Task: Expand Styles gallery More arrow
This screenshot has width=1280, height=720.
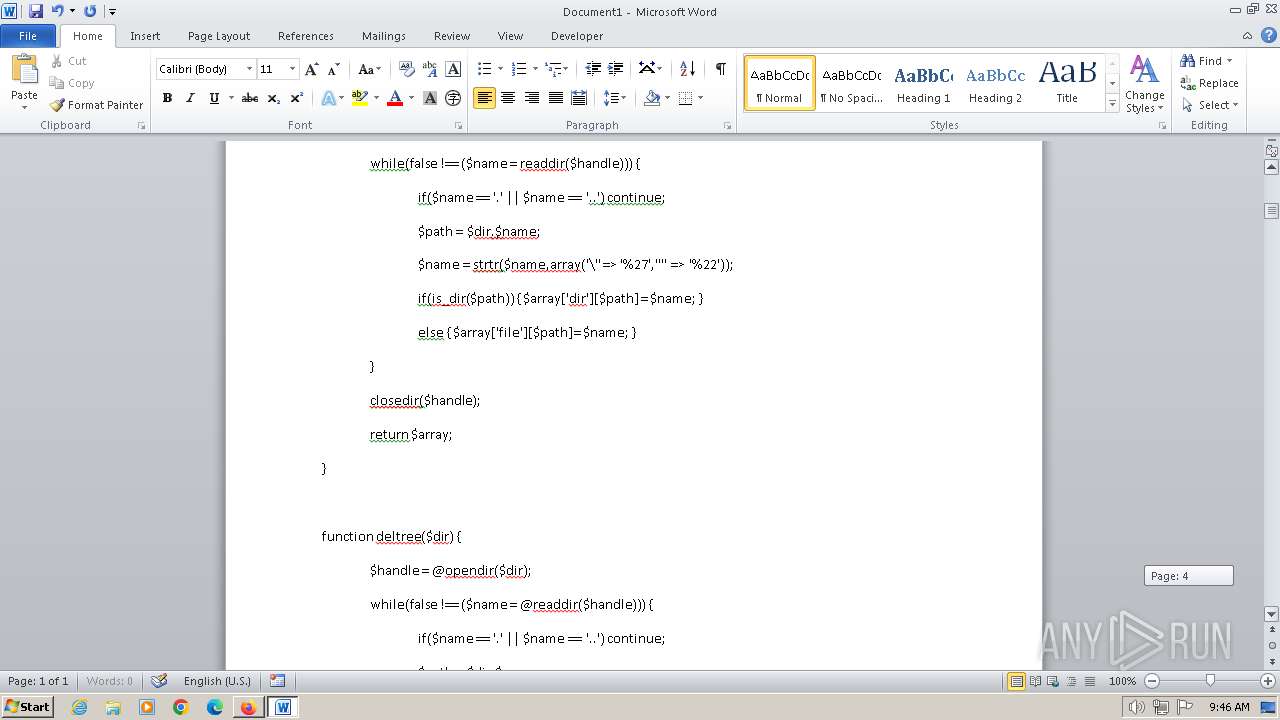Action: click(1112, 103)
